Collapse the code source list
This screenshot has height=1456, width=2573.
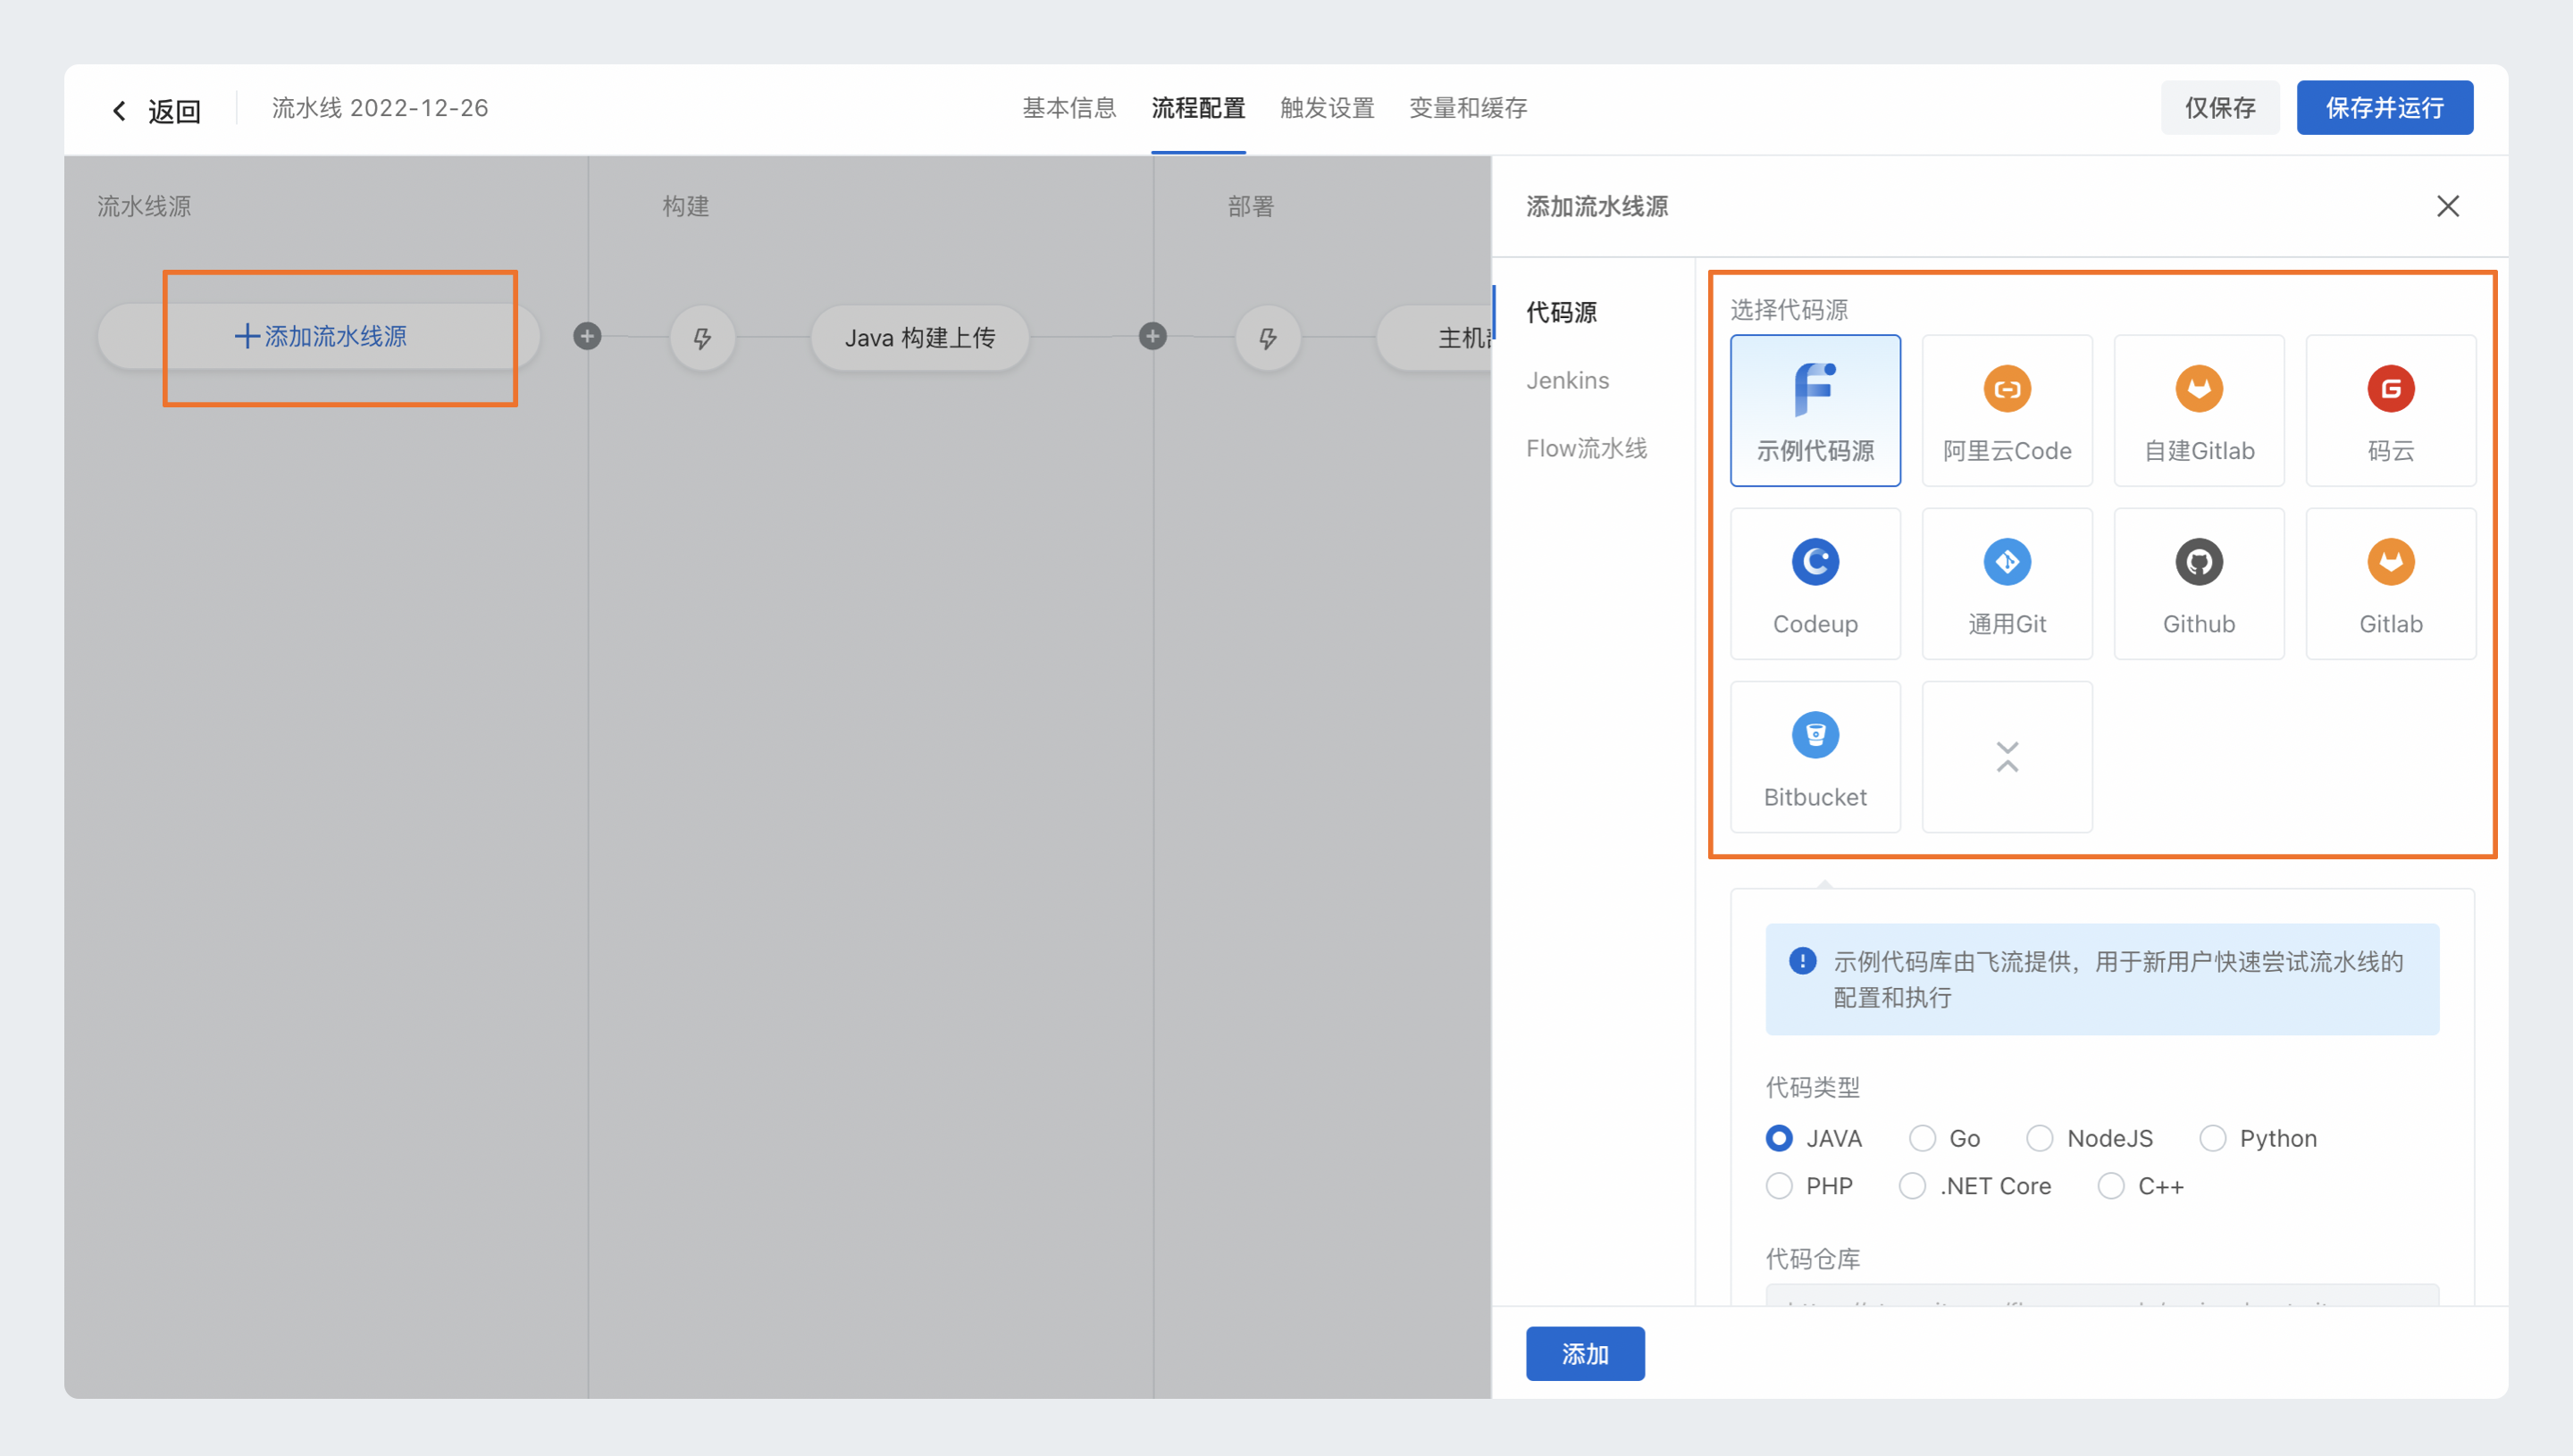tap(2007, 757)
